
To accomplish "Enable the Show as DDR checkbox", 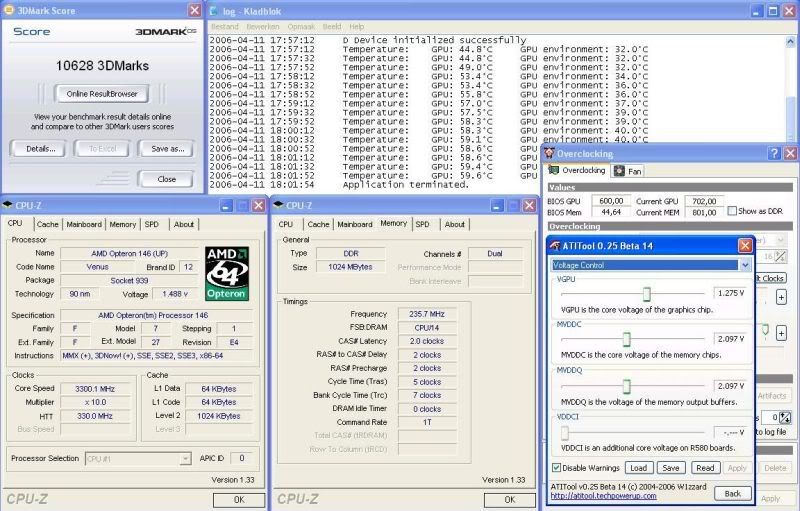I will [733, 211].
